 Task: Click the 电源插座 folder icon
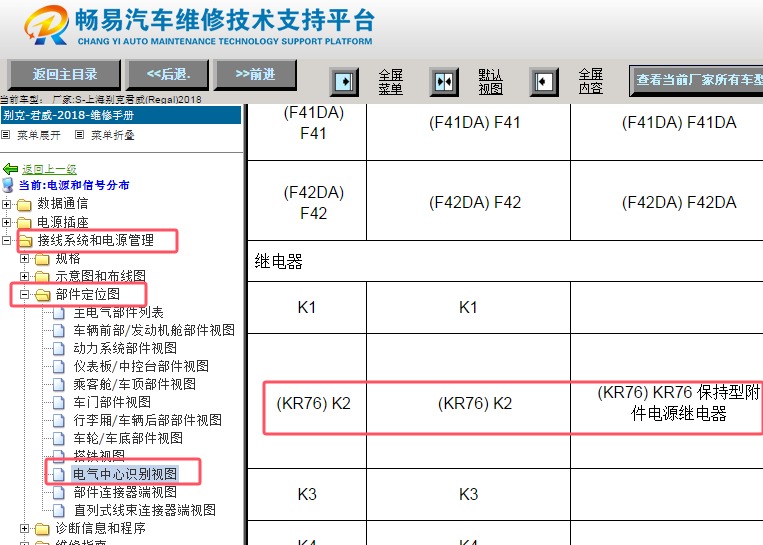[24, 223]
